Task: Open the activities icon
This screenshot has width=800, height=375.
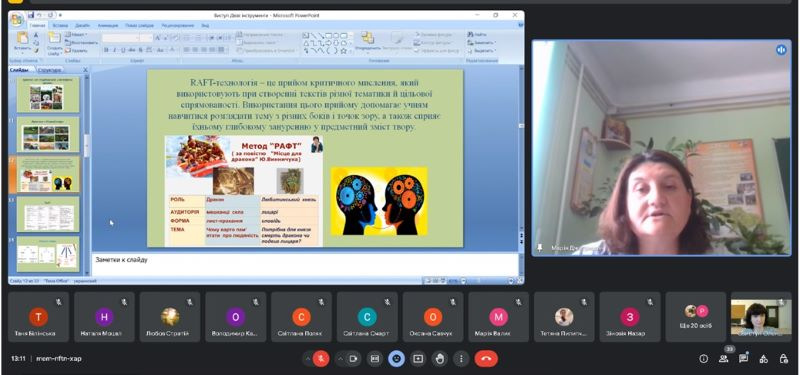Action: [763, 359]
